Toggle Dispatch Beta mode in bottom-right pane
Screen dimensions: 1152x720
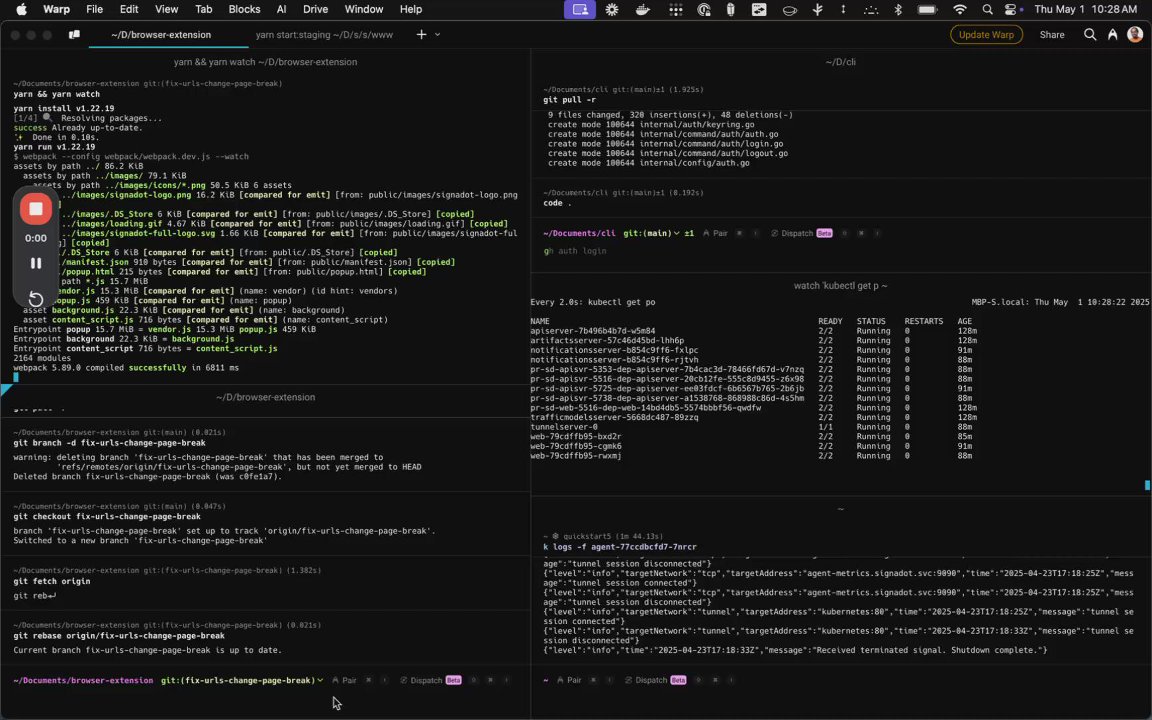tap(650, 680)
